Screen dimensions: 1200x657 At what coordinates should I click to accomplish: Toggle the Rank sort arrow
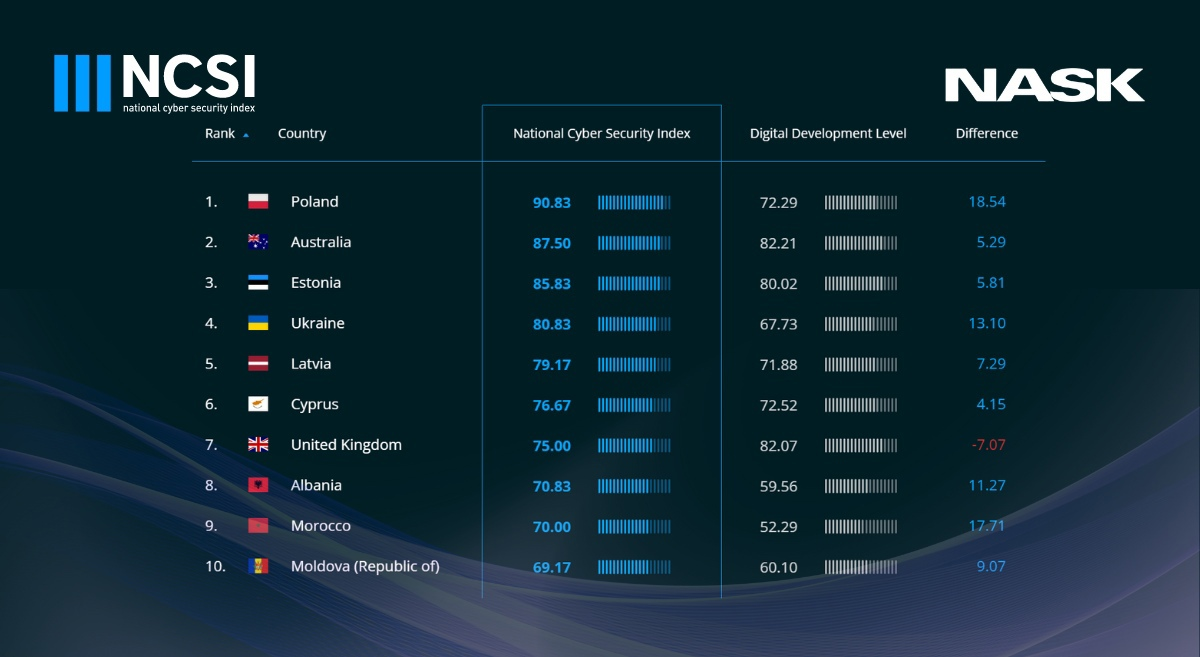pos(246,134)
